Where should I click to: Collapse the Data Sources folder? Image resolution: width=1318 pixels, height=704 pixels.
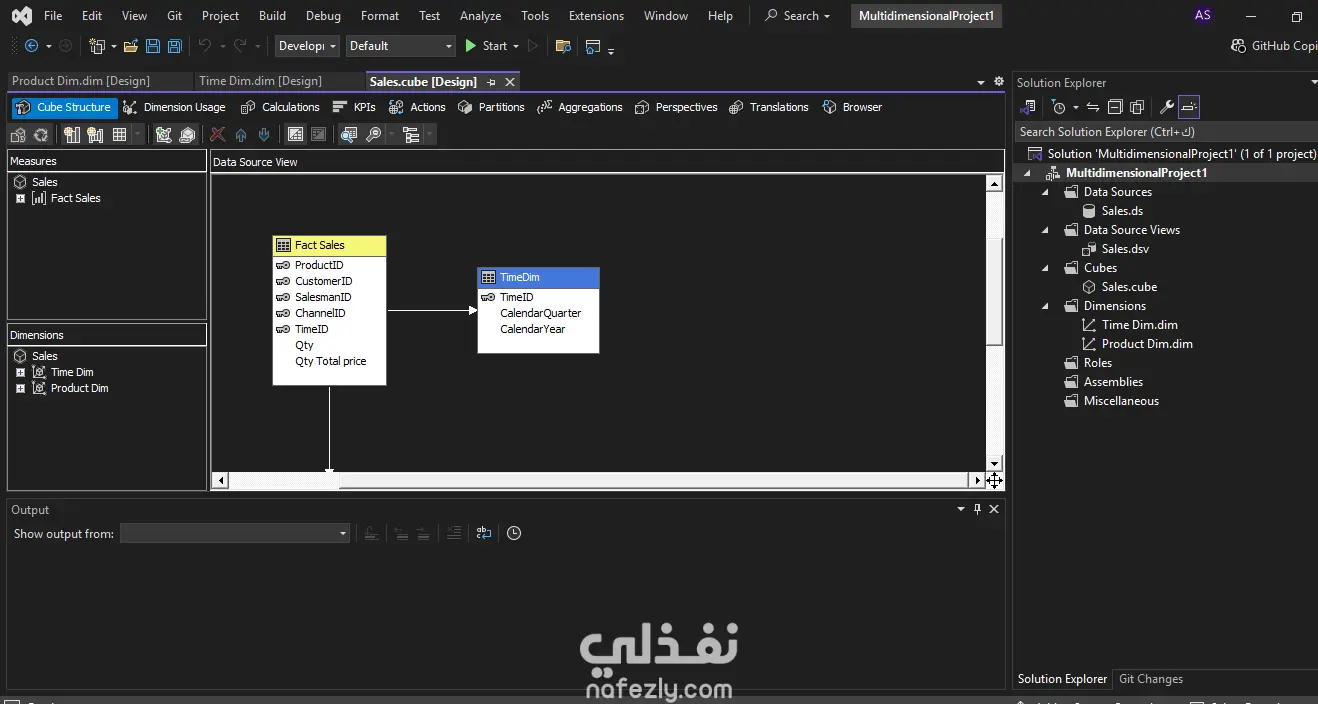pyautogui.click(x=1046, y=192)
